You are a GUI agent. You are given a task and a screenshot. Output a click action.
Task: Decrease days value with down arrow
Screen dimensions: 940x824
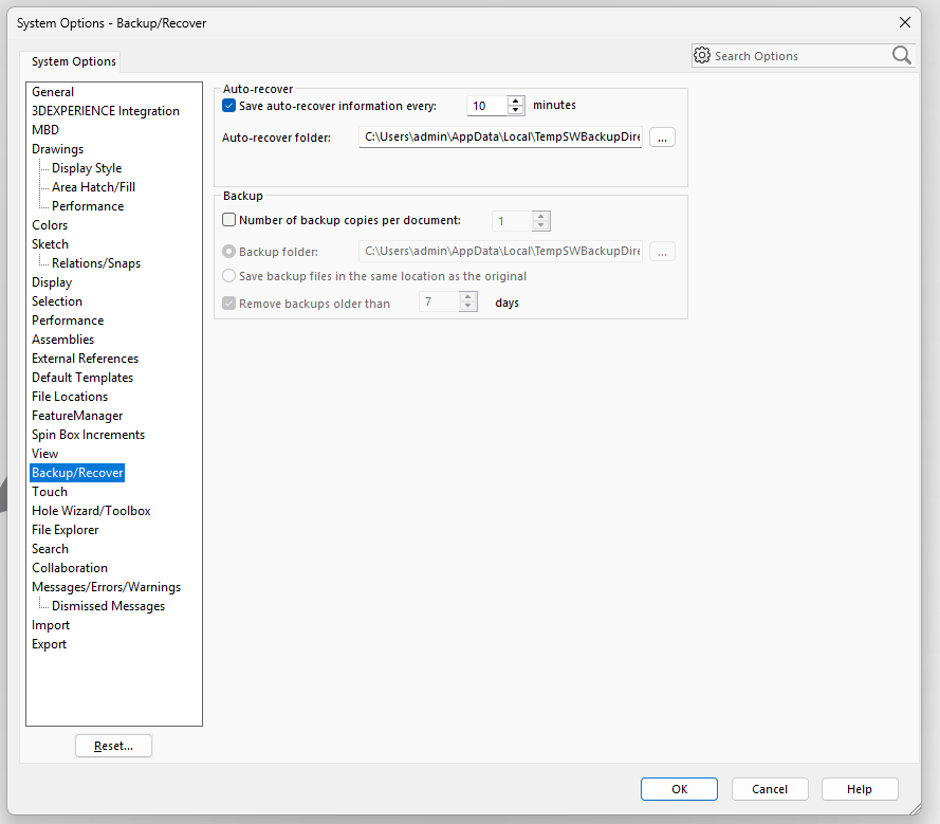468,306
